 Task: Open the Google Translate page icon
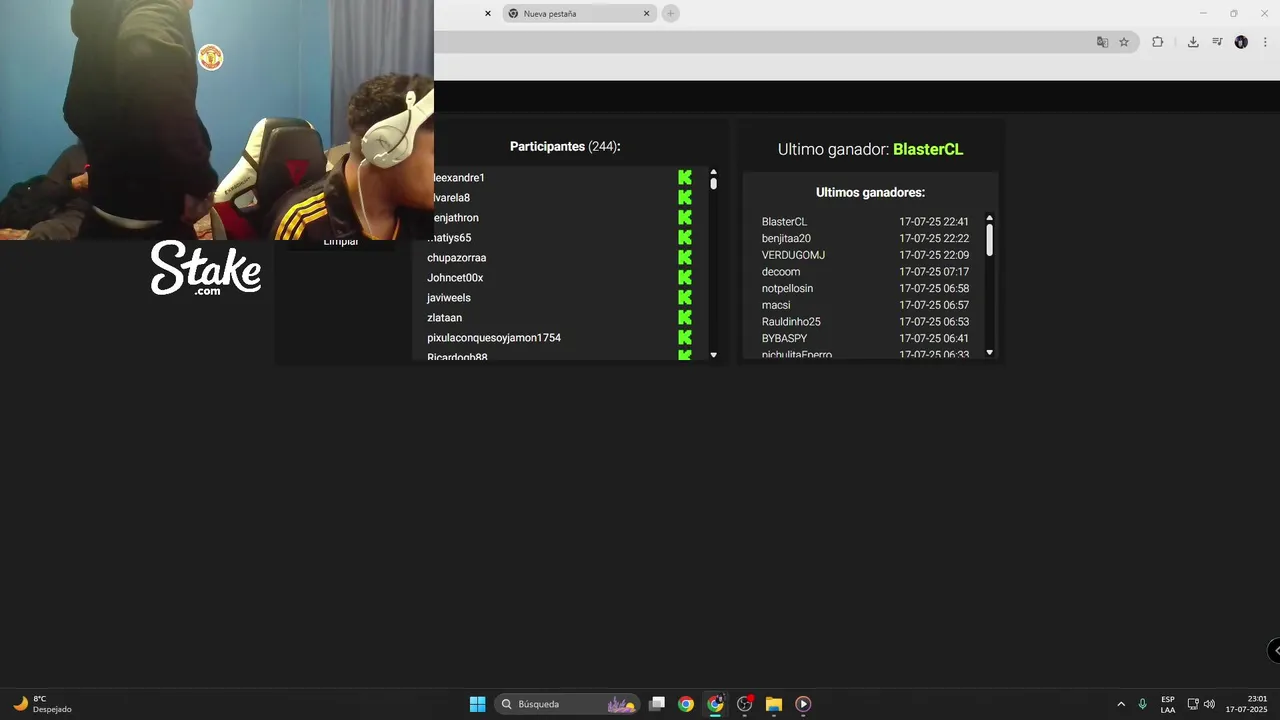click(x=1102, y=42)
